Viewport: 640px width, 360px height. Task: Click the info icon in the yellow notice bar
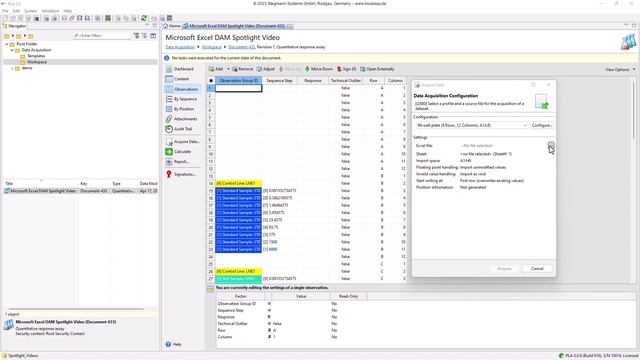click(x=167, y=58)
